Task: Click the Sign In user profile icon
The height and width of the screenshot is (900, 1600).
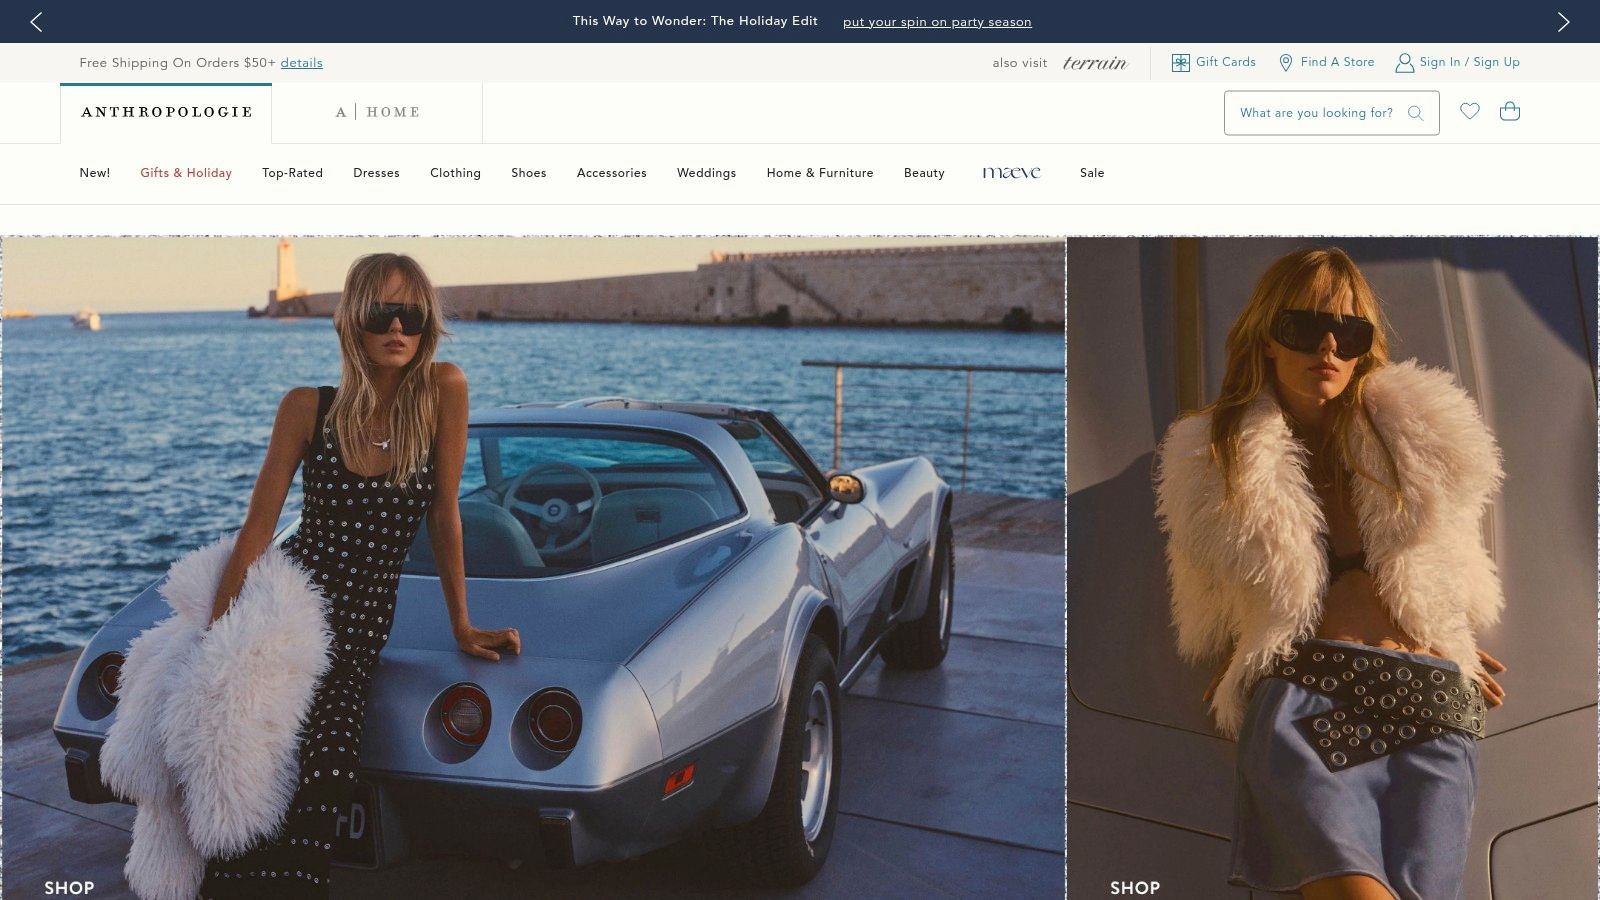Action: click(1404, 62)
